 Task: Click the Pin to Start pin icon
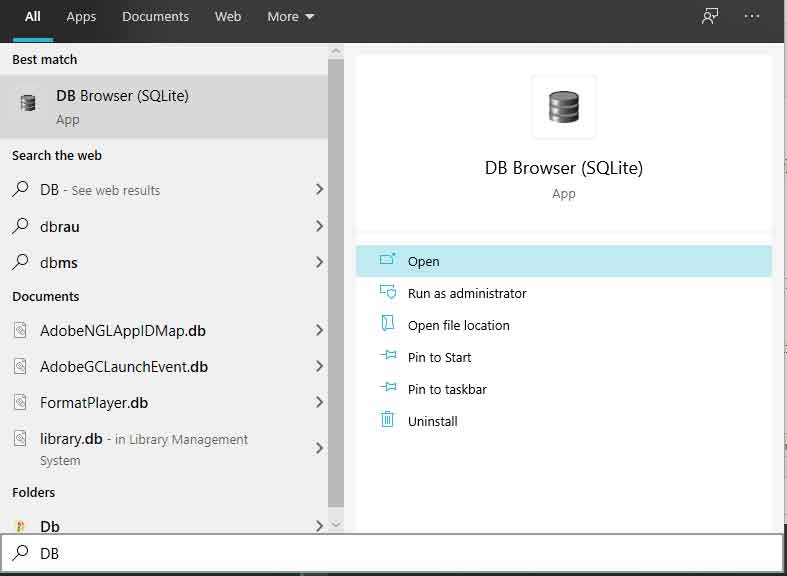click(x=388, y=355)
